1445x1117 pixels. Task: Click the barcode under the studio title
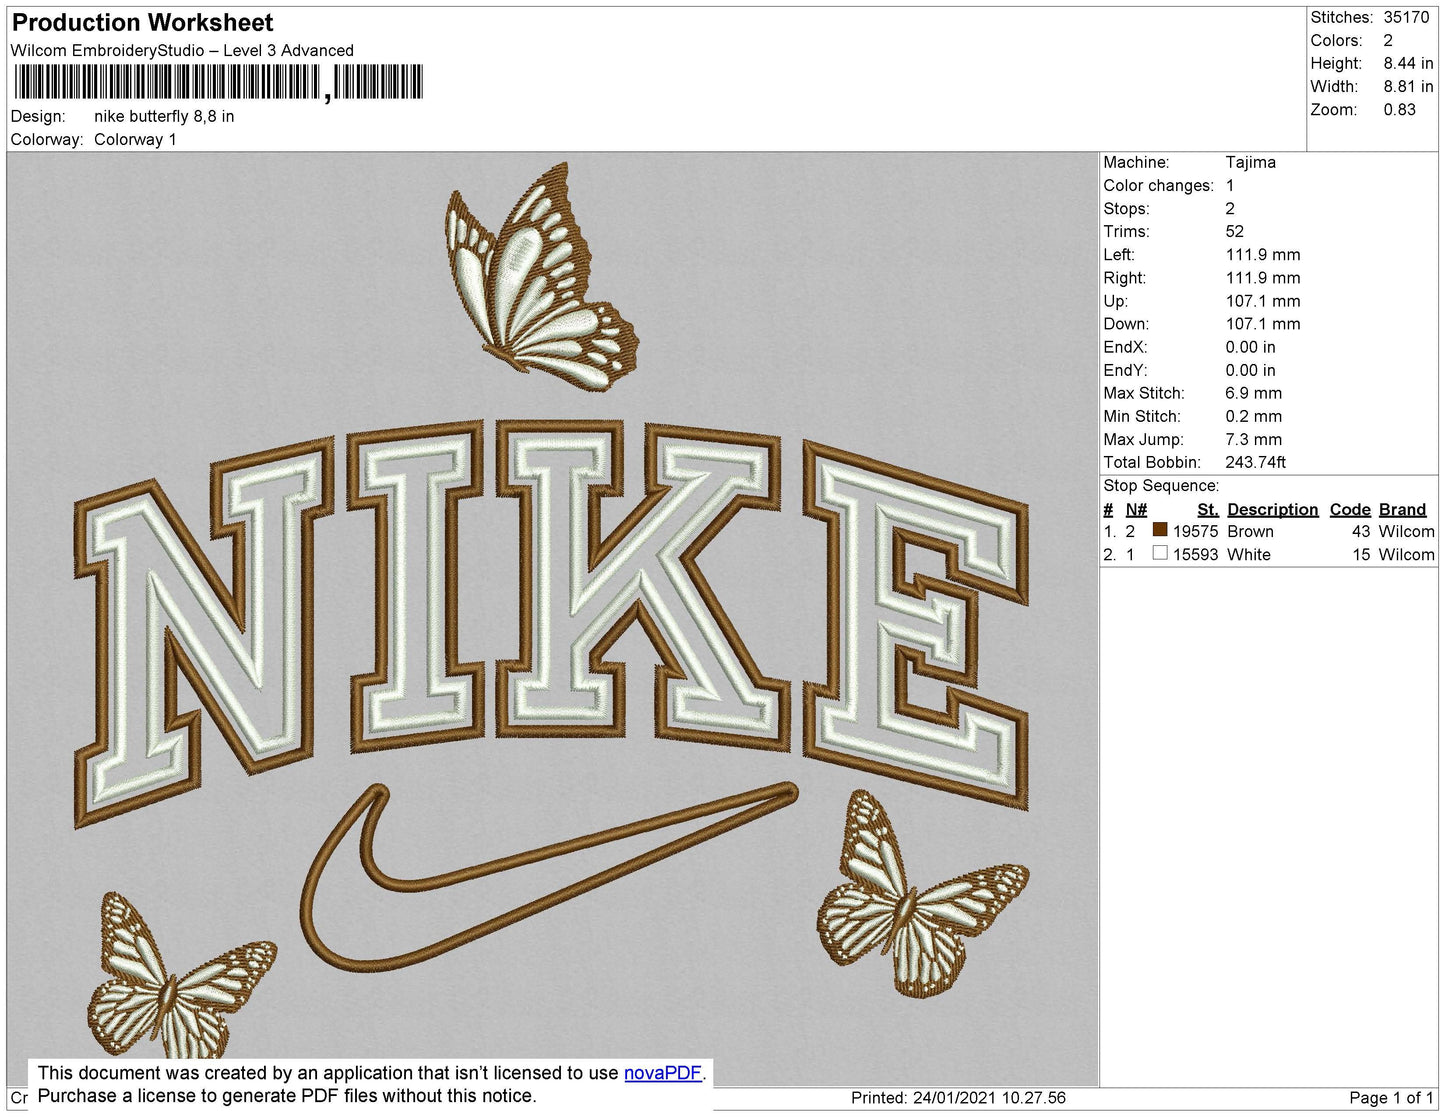point(218,83)
